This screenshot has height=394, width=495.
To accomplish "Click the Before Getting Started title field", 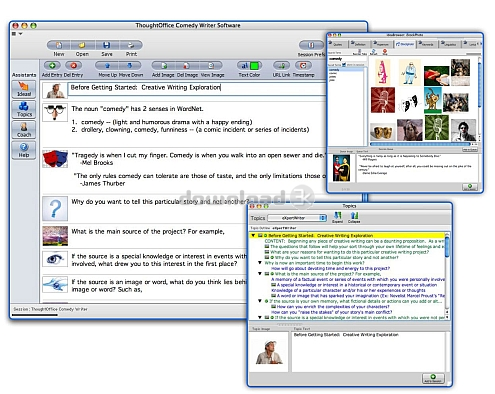I will [197, 88].
